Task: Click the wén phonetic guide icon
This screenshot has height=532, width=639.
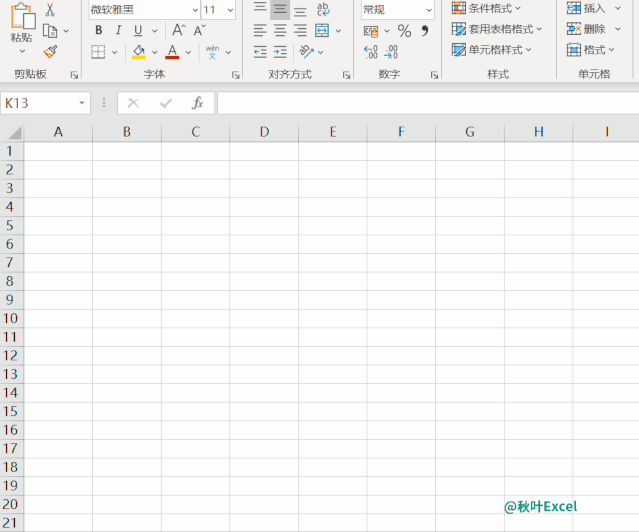Action: tap(212, 52)
